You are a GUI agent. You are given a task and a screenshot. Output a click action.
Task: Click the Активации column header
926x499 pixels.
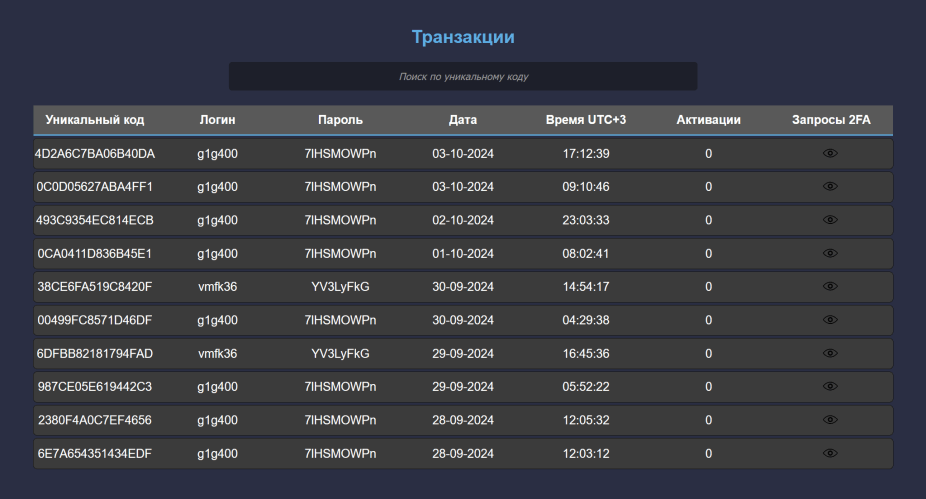708,120
